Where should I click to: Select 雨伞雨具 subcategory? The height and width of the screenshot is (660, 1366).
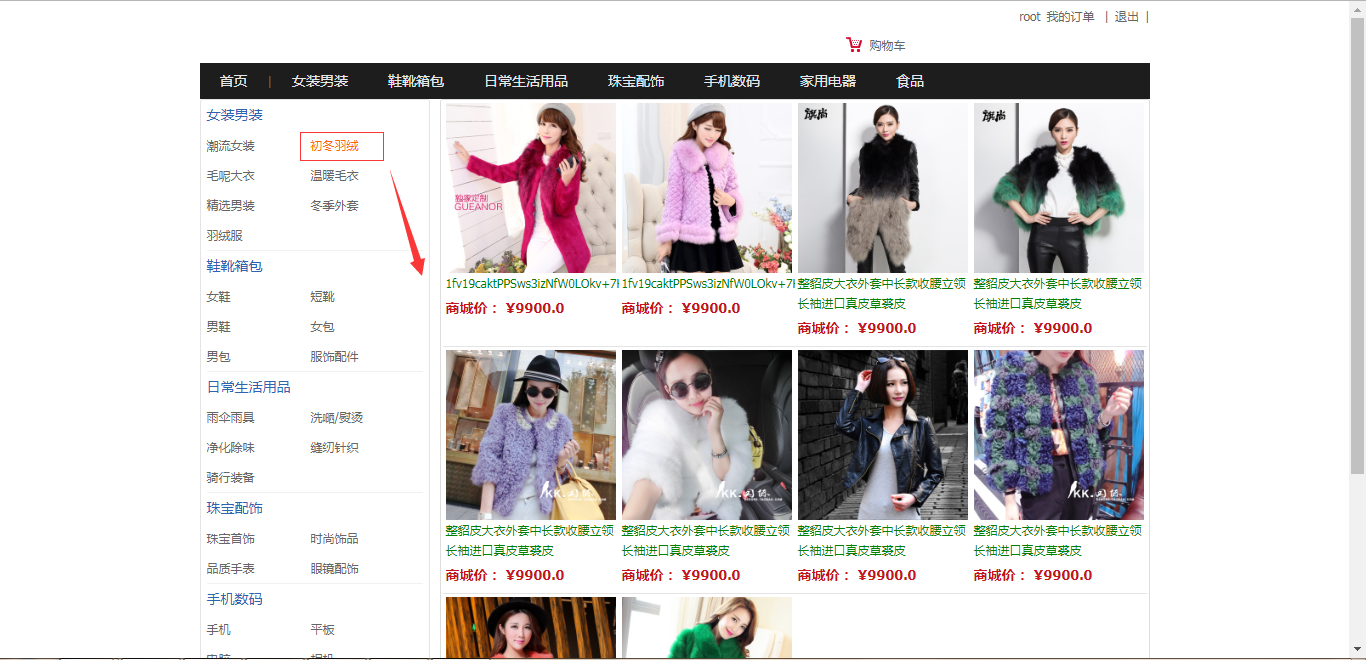(231, 418)
